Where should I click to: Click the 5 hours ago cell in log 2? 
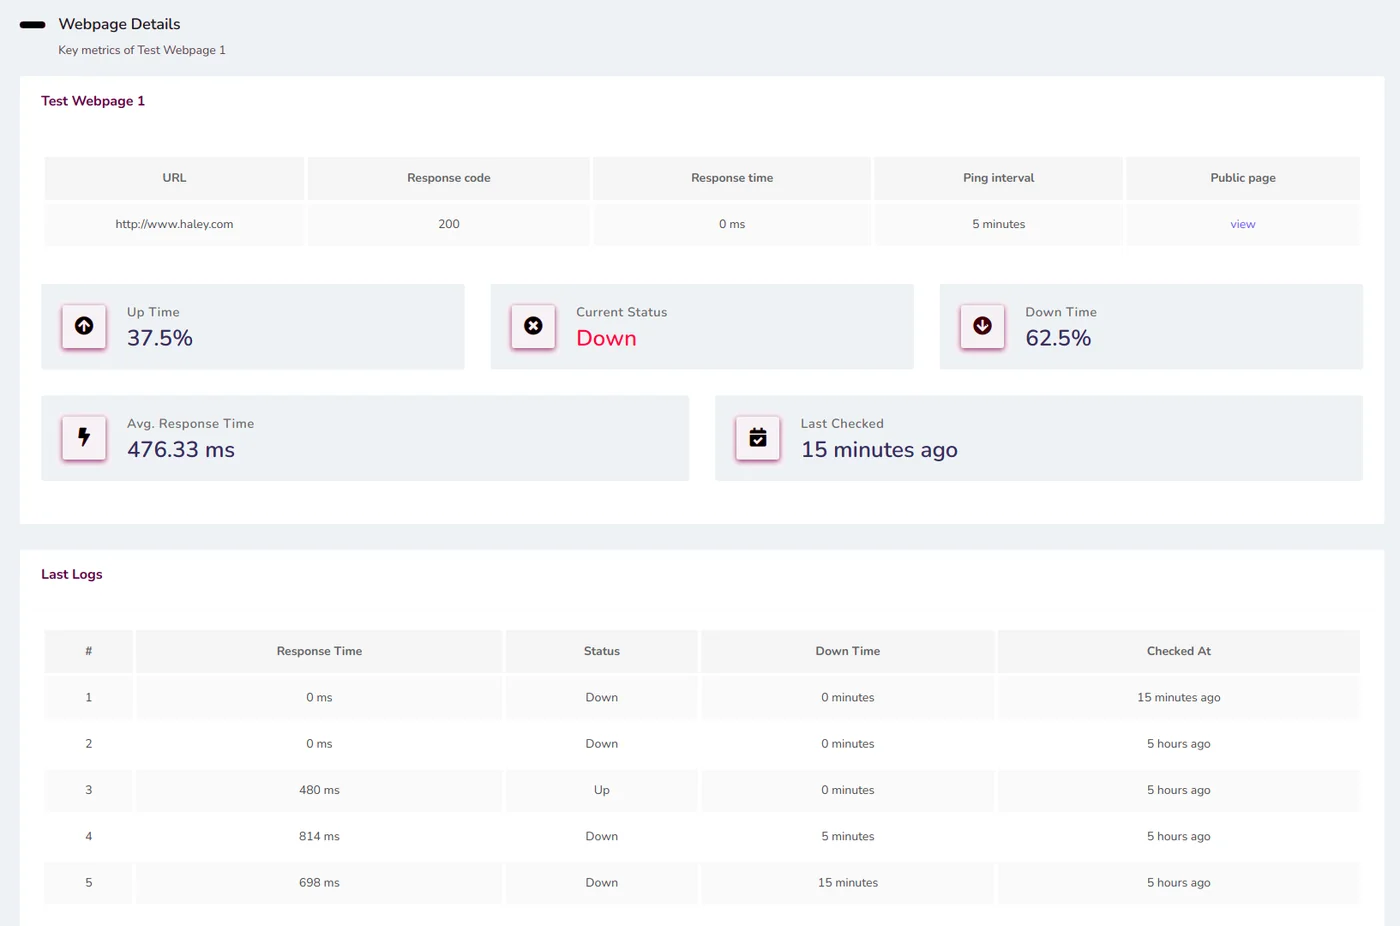[x=1178, y=744]
